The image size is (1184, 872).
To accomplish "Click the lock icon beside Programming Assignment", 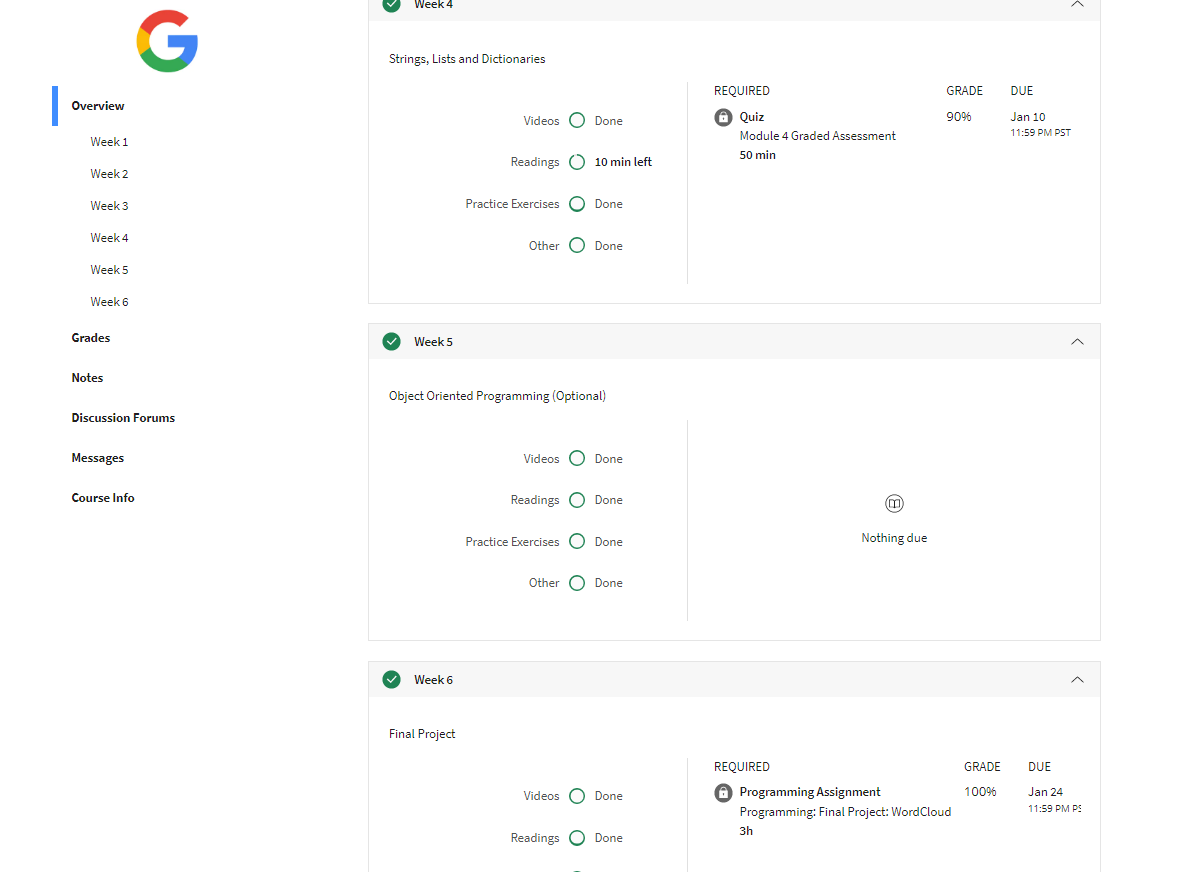I will tap(723, 793).
